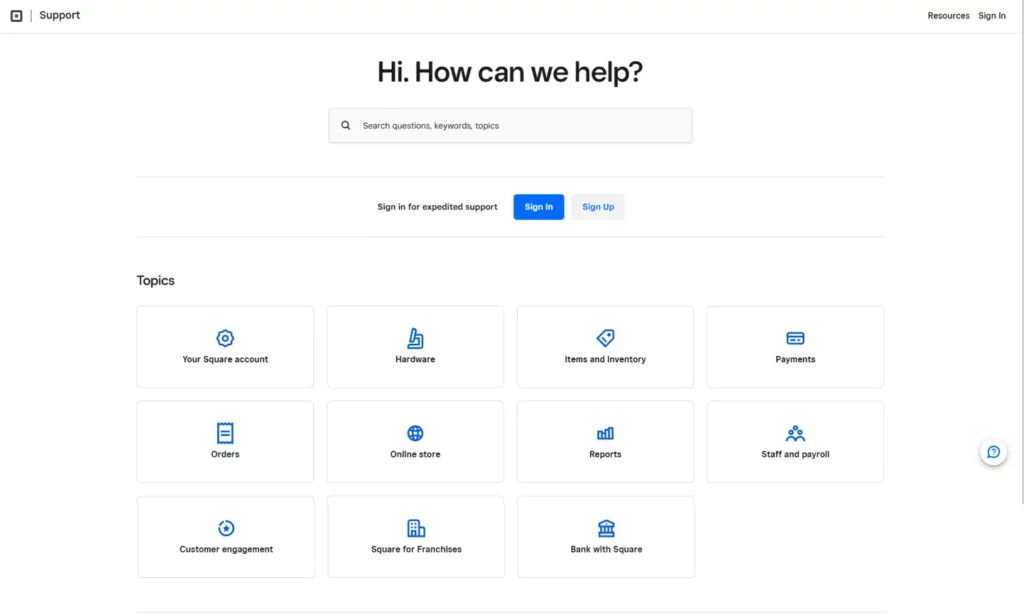Open the Hardware topic

[415, 346]
